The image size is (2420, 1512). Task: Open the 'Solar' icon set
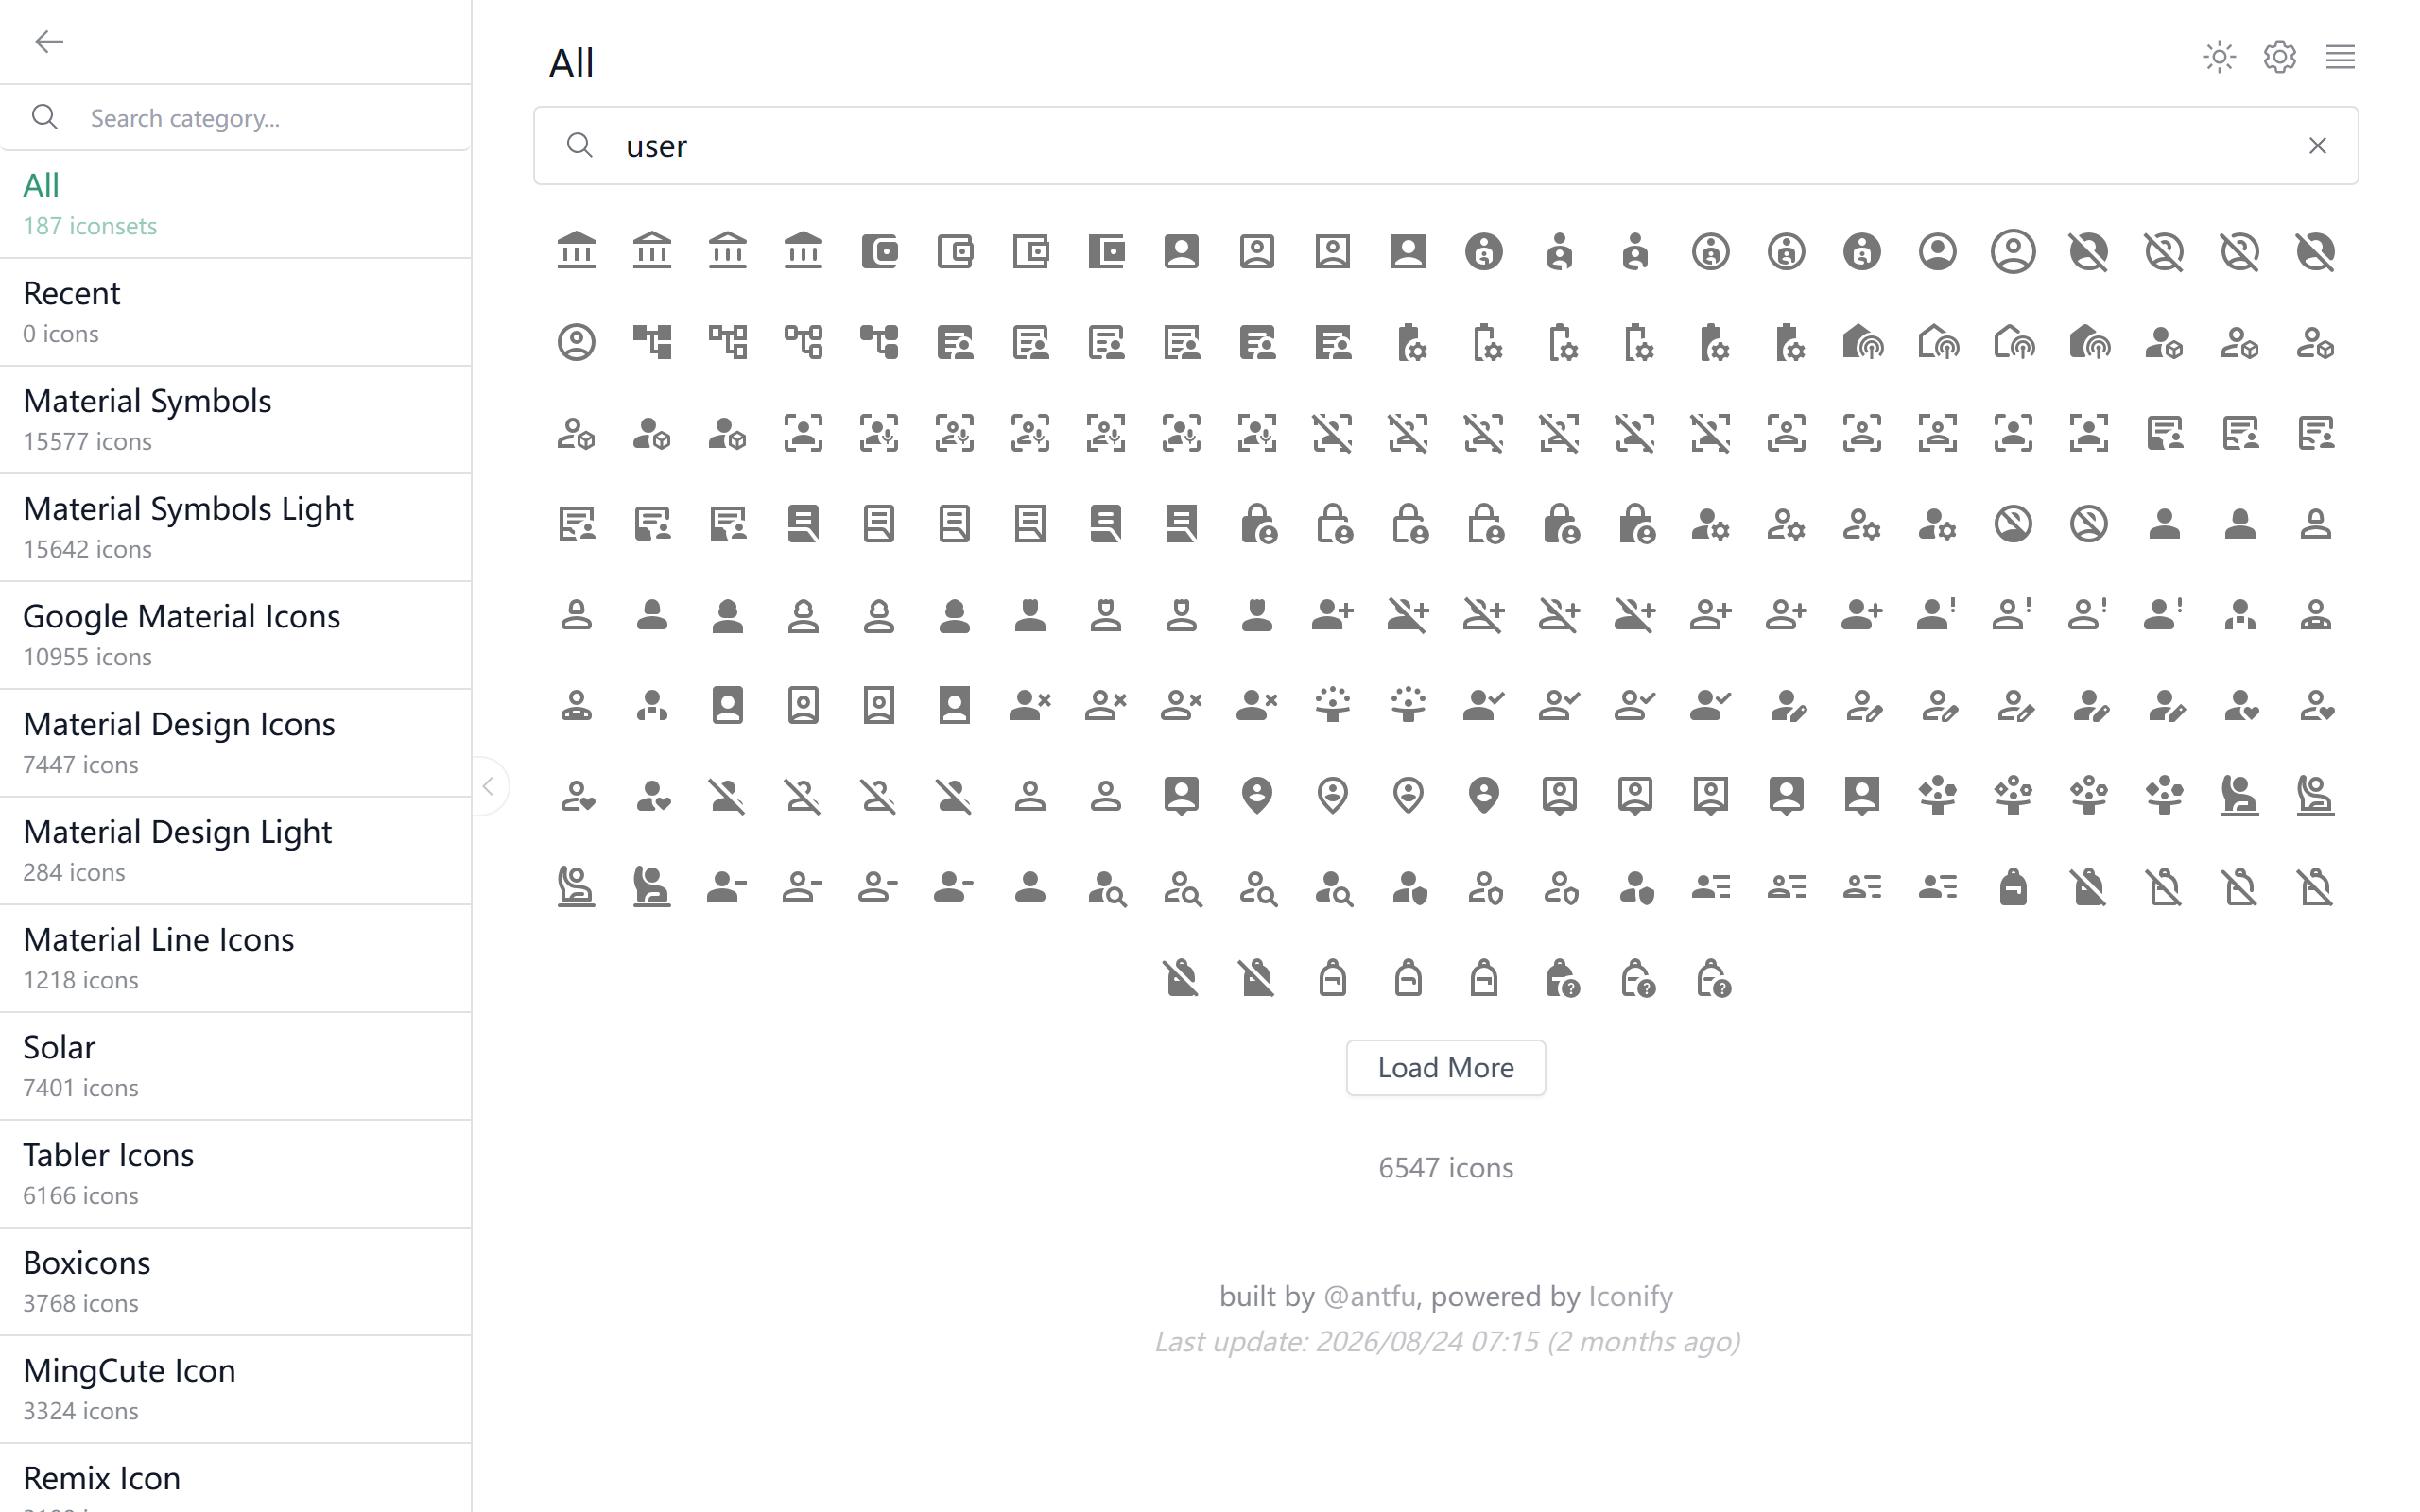(235, 1066)
